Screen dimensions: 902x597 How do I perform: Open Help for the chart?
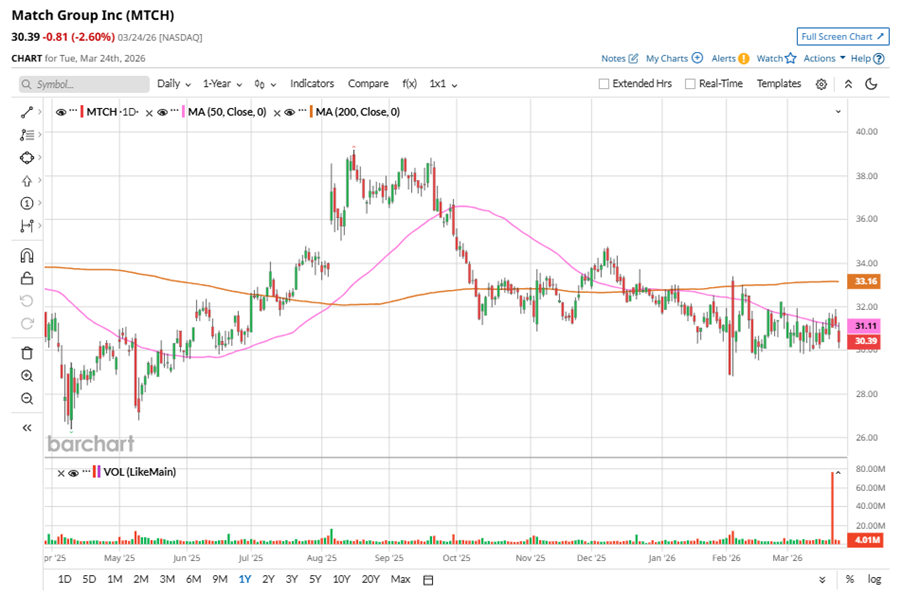coord(867,58)
